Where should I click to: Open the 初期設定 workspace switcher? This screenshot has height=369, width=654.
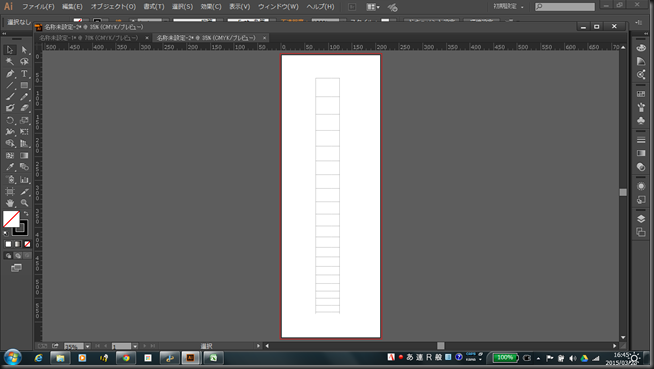click(508, 6)
